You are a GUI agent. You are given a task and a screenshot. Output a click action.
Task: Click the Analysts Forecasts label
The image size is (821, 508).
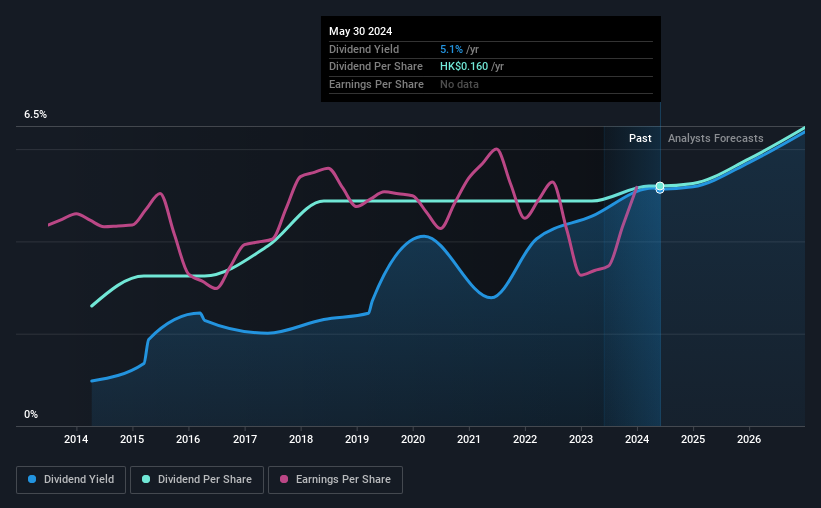point(715,138)
